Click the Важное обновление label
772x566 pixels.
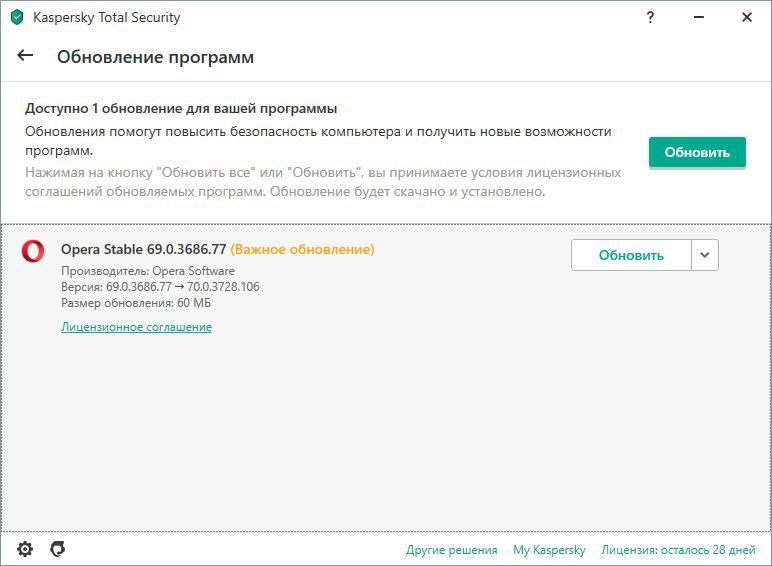point(302,250)
